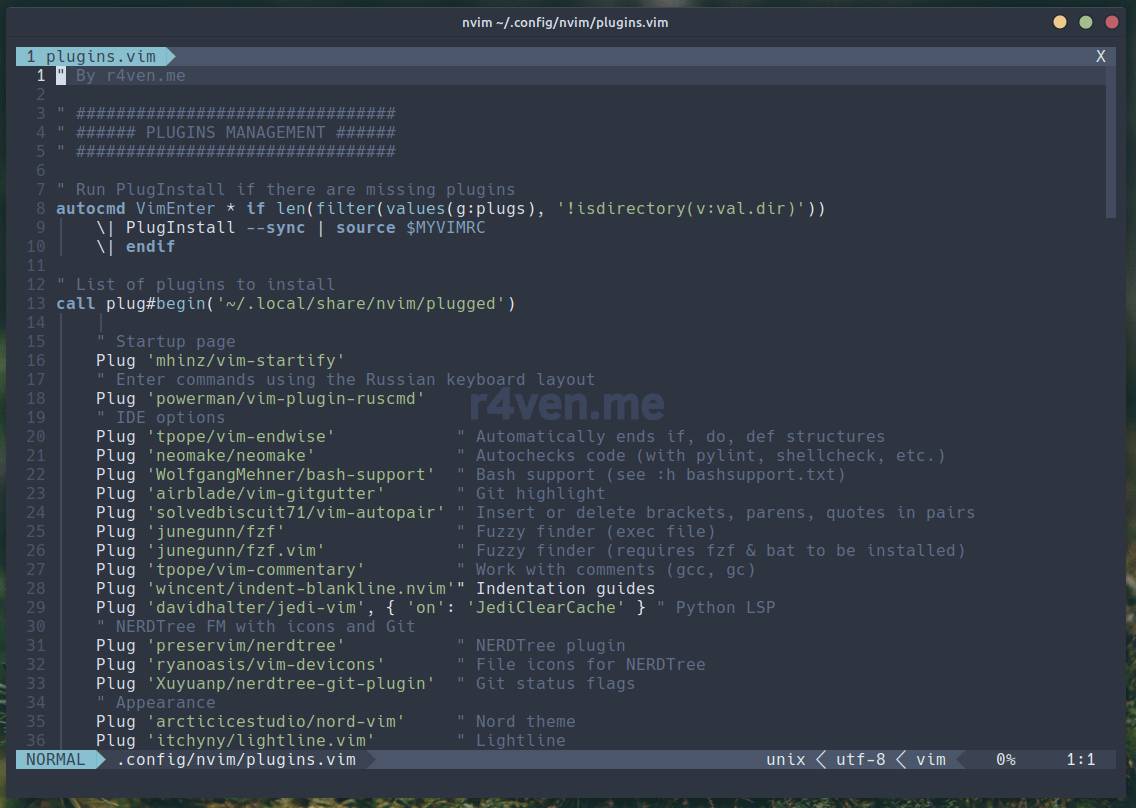Click the 1:1 cursor position indicator
The height and width of the screenshot is (808, 1136).
tap(1080, 759)
